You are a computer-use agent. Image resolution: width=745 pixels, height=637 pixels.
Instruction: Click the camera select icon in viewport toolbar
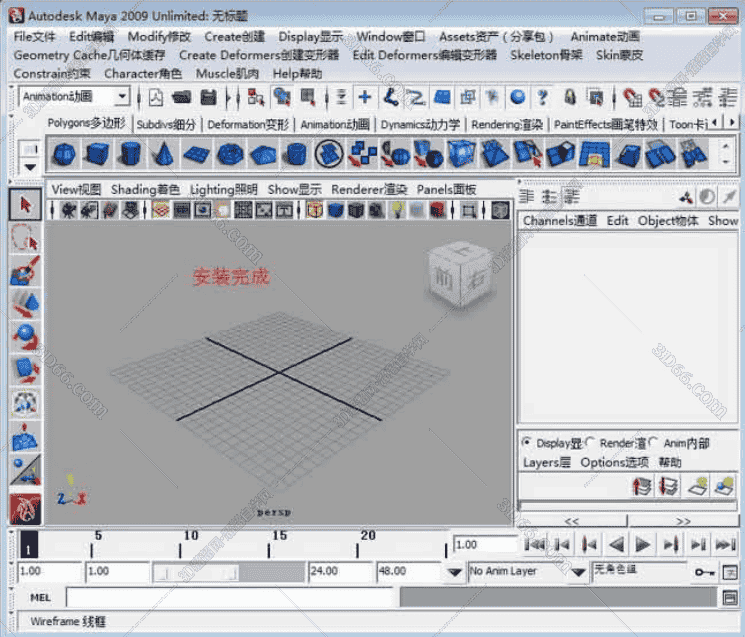pyautogui.click(x=69, y=209)
